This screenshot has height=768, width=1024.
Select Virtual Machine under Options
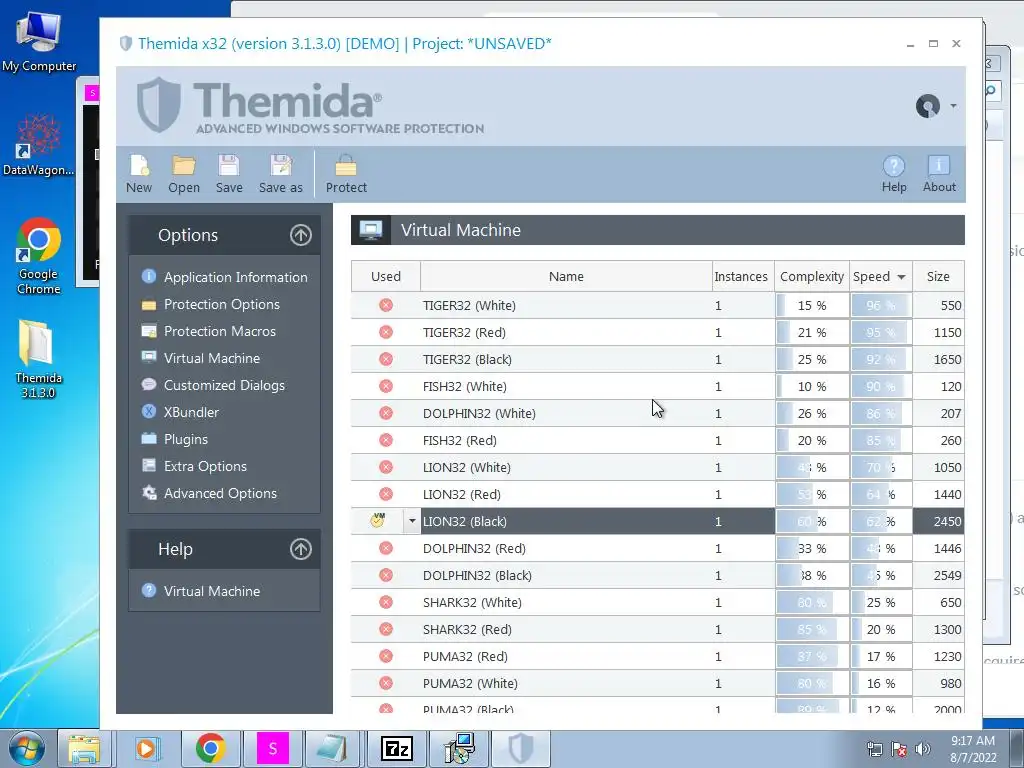click(x=212, y=358)
